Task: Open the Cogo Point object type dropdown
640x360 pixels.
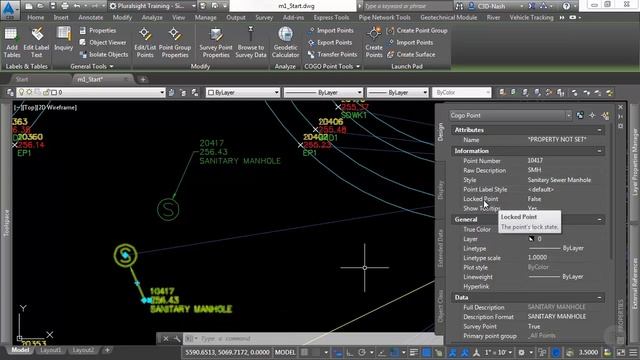Action: (x=510, y=116)
